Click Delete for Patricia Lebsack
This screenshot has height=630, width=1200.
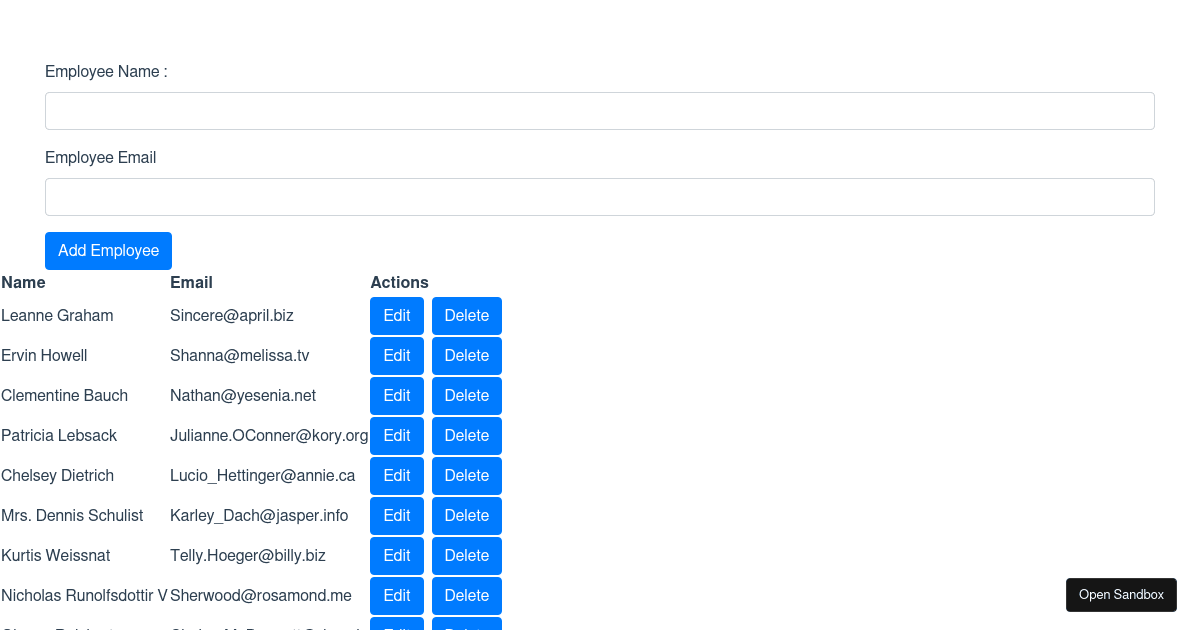pos(466,435)
